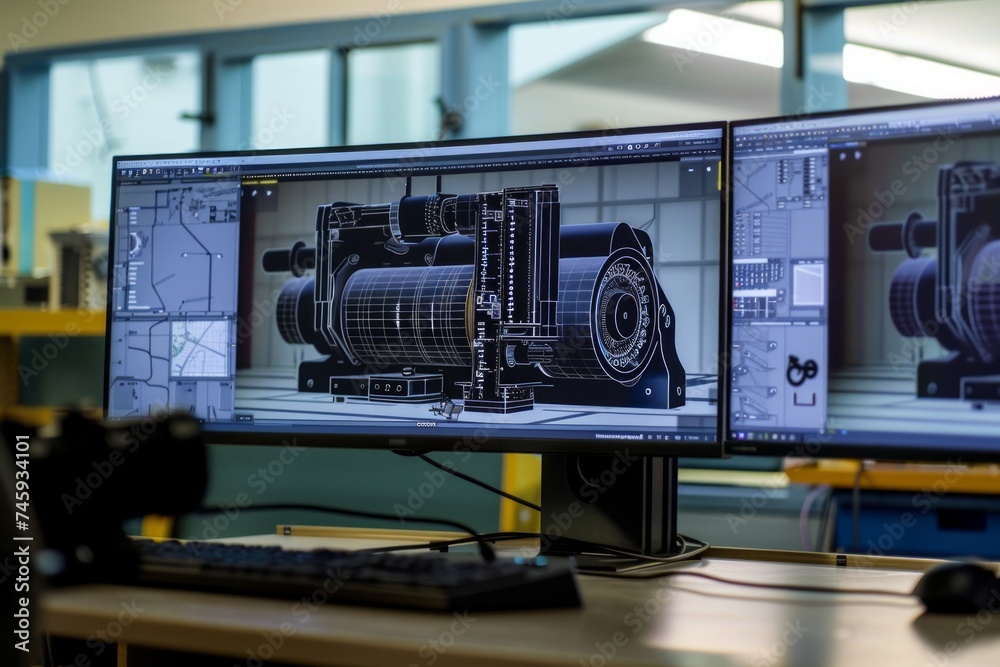
Task: Select the yellow highlighted tab above left monitor viewport
Action: point(259,181)
